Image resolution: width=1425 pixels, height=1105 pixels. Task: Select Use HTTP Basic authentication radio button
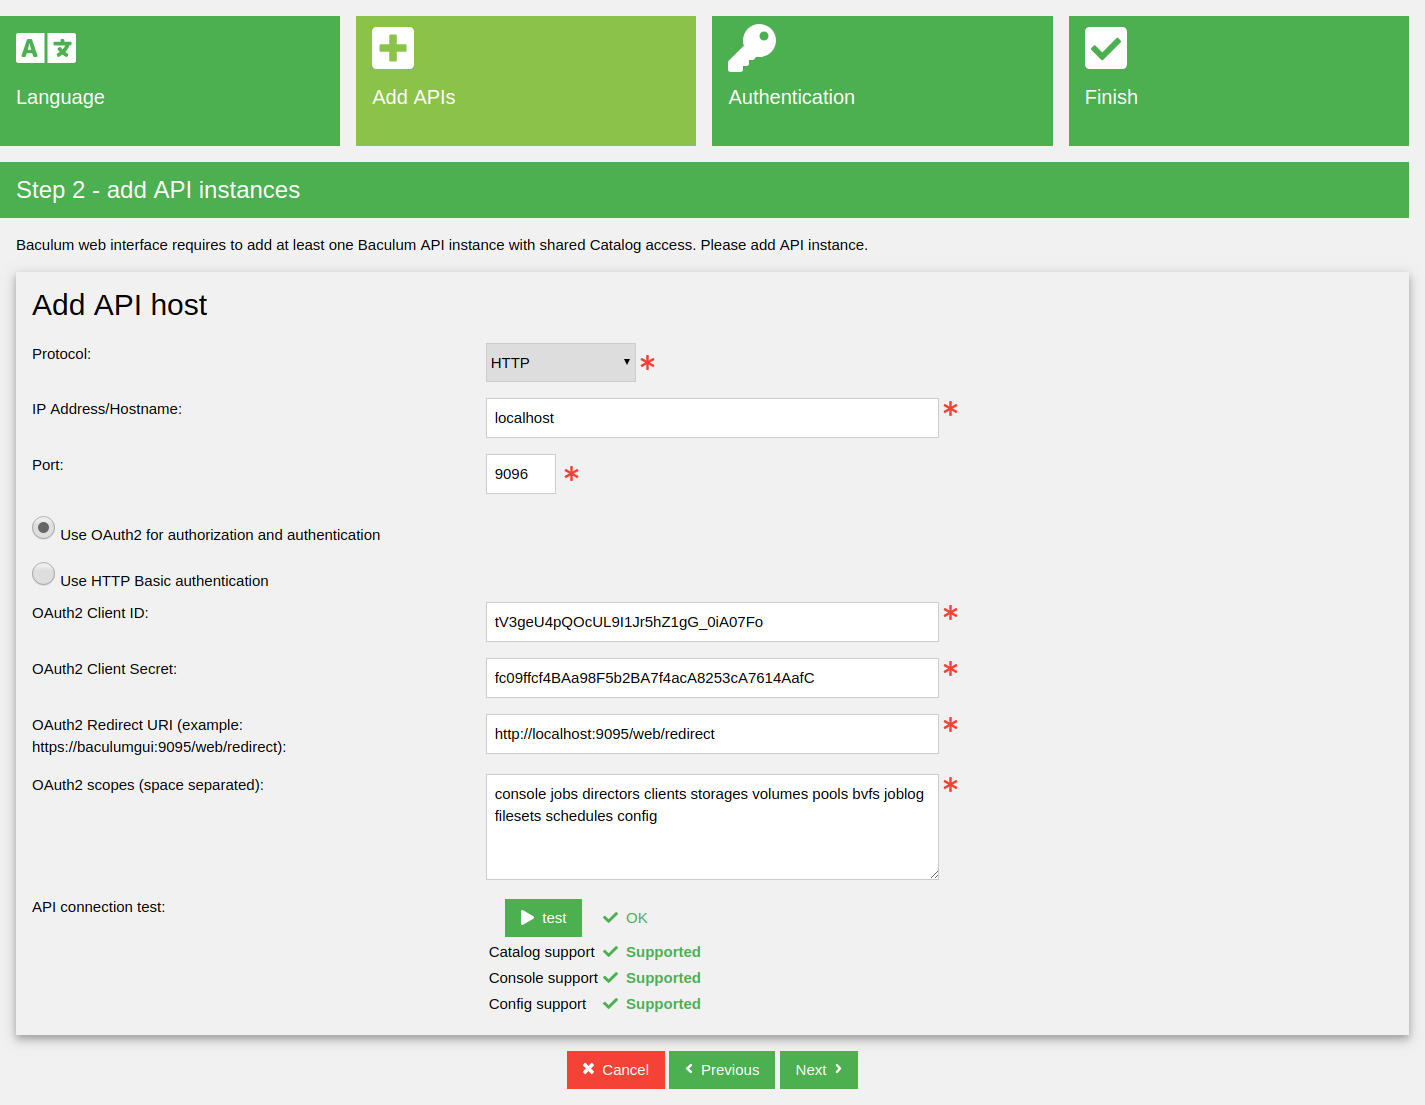(43, 573)
